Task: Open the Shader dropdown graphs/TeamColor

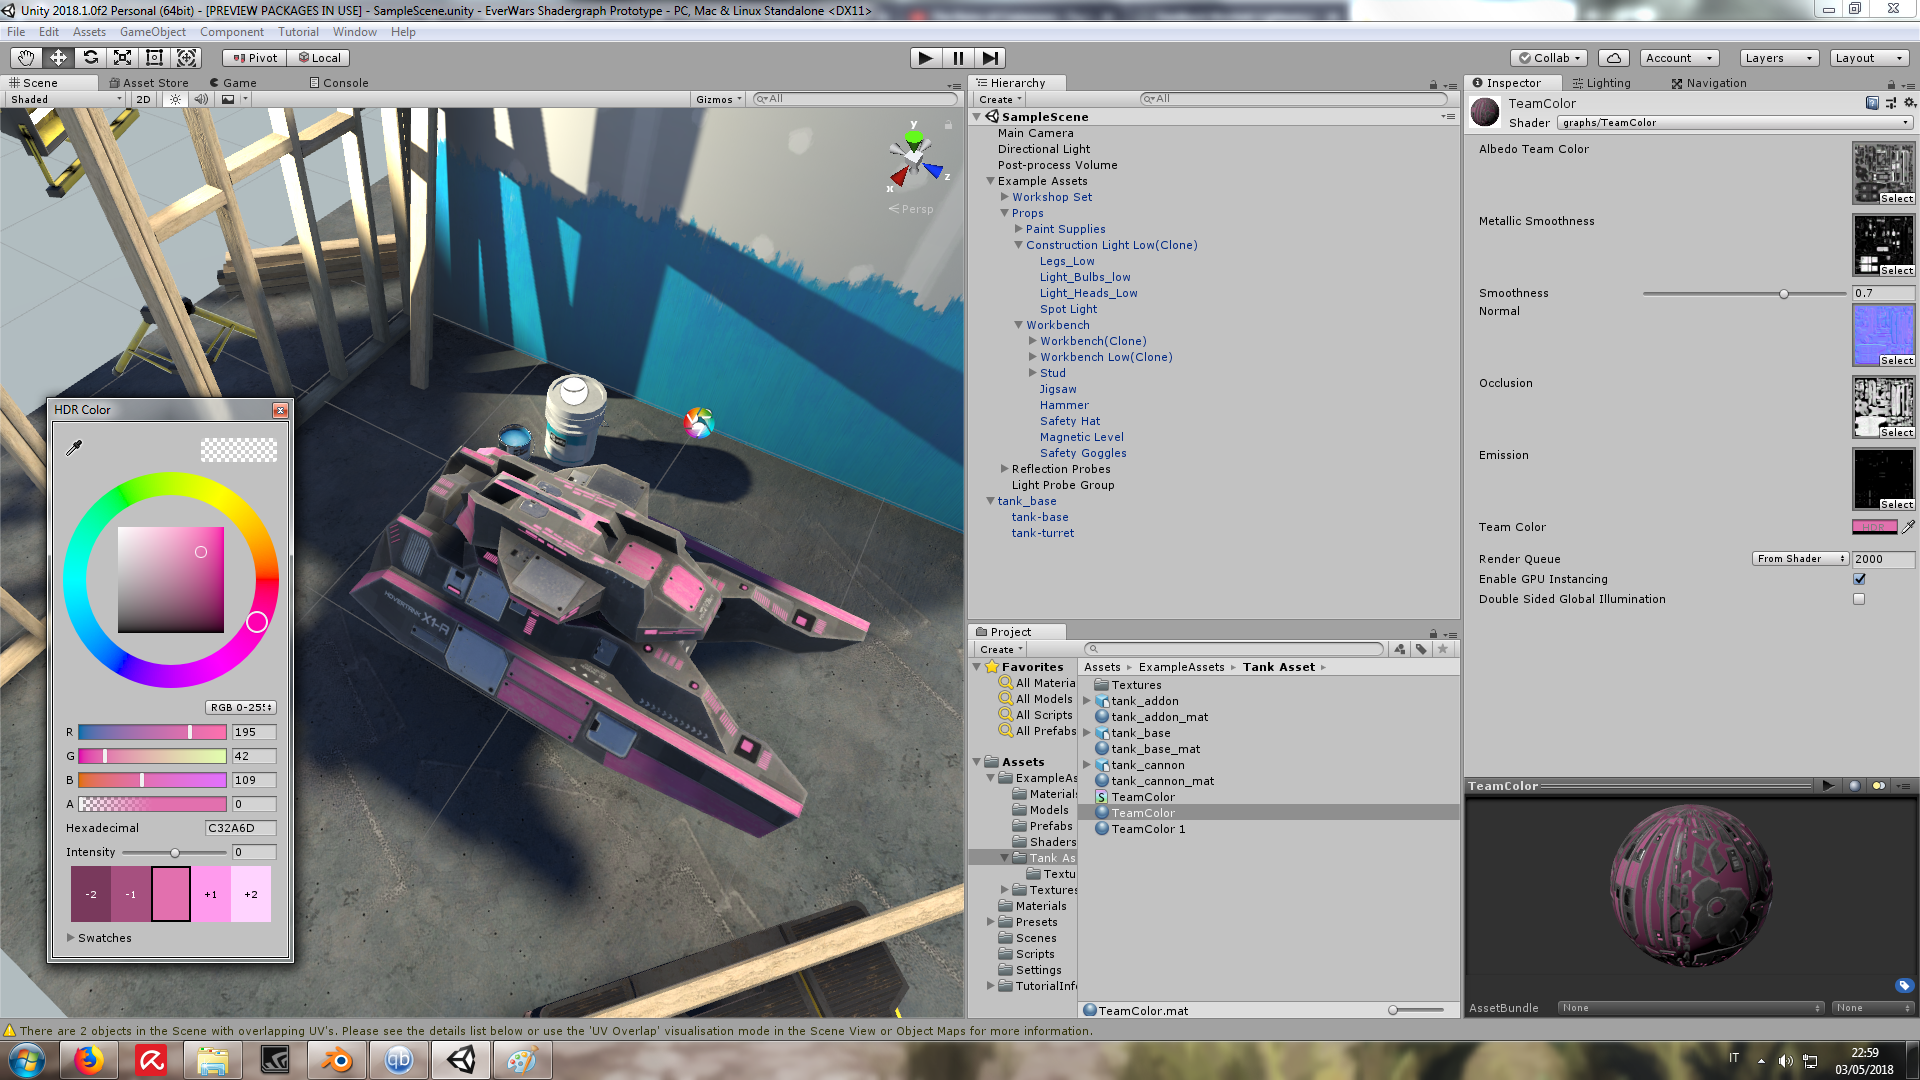Action: click(x=1734, y=123)
